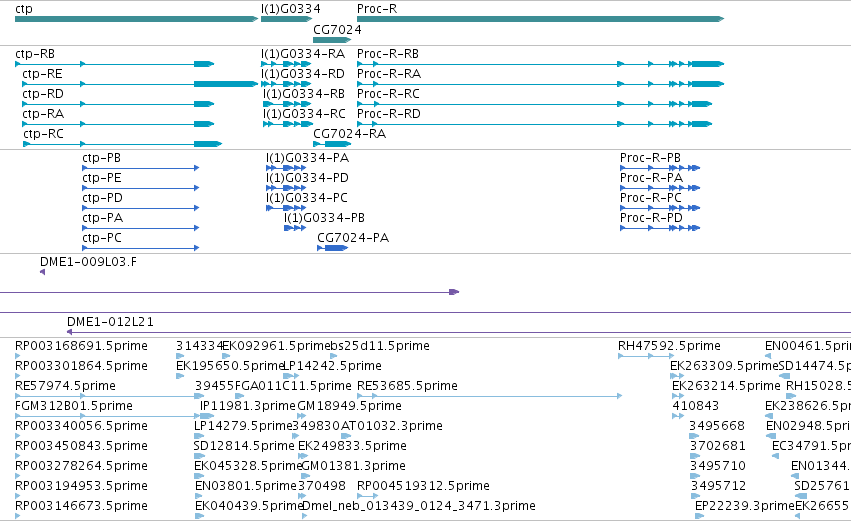Click RP003168691.5prime EST label

(81, 346)
